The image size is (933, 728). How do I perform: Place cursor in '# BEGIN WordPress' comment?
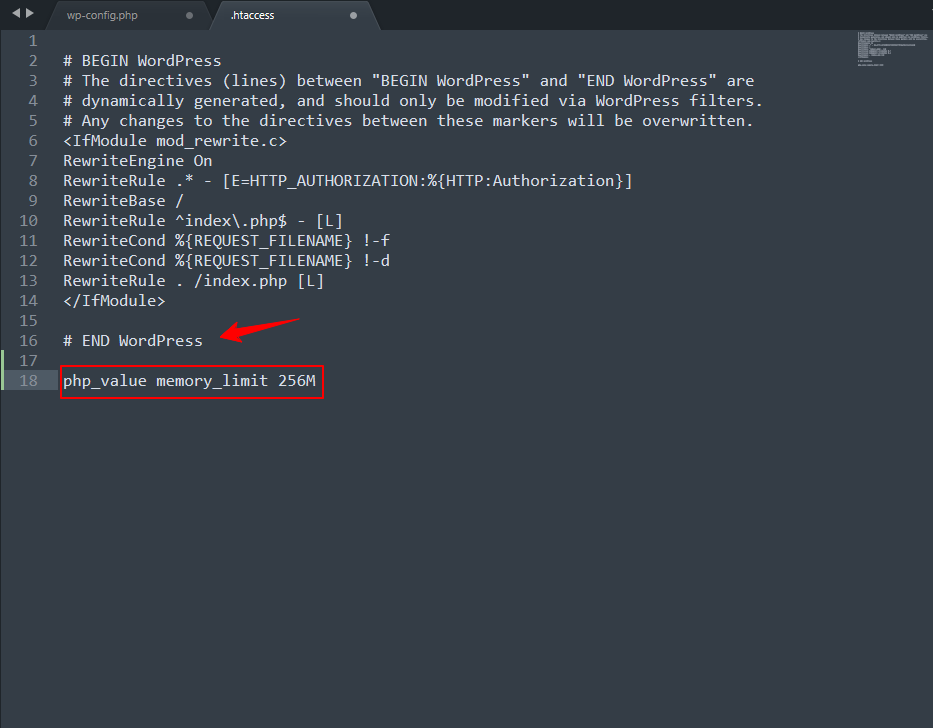(142, 61)
